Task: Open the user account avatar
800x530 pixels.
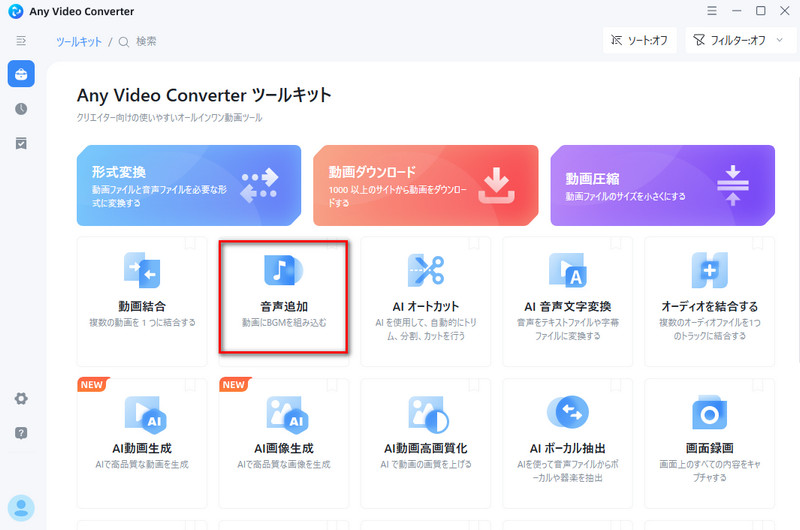Action: (x=21, y=508)
